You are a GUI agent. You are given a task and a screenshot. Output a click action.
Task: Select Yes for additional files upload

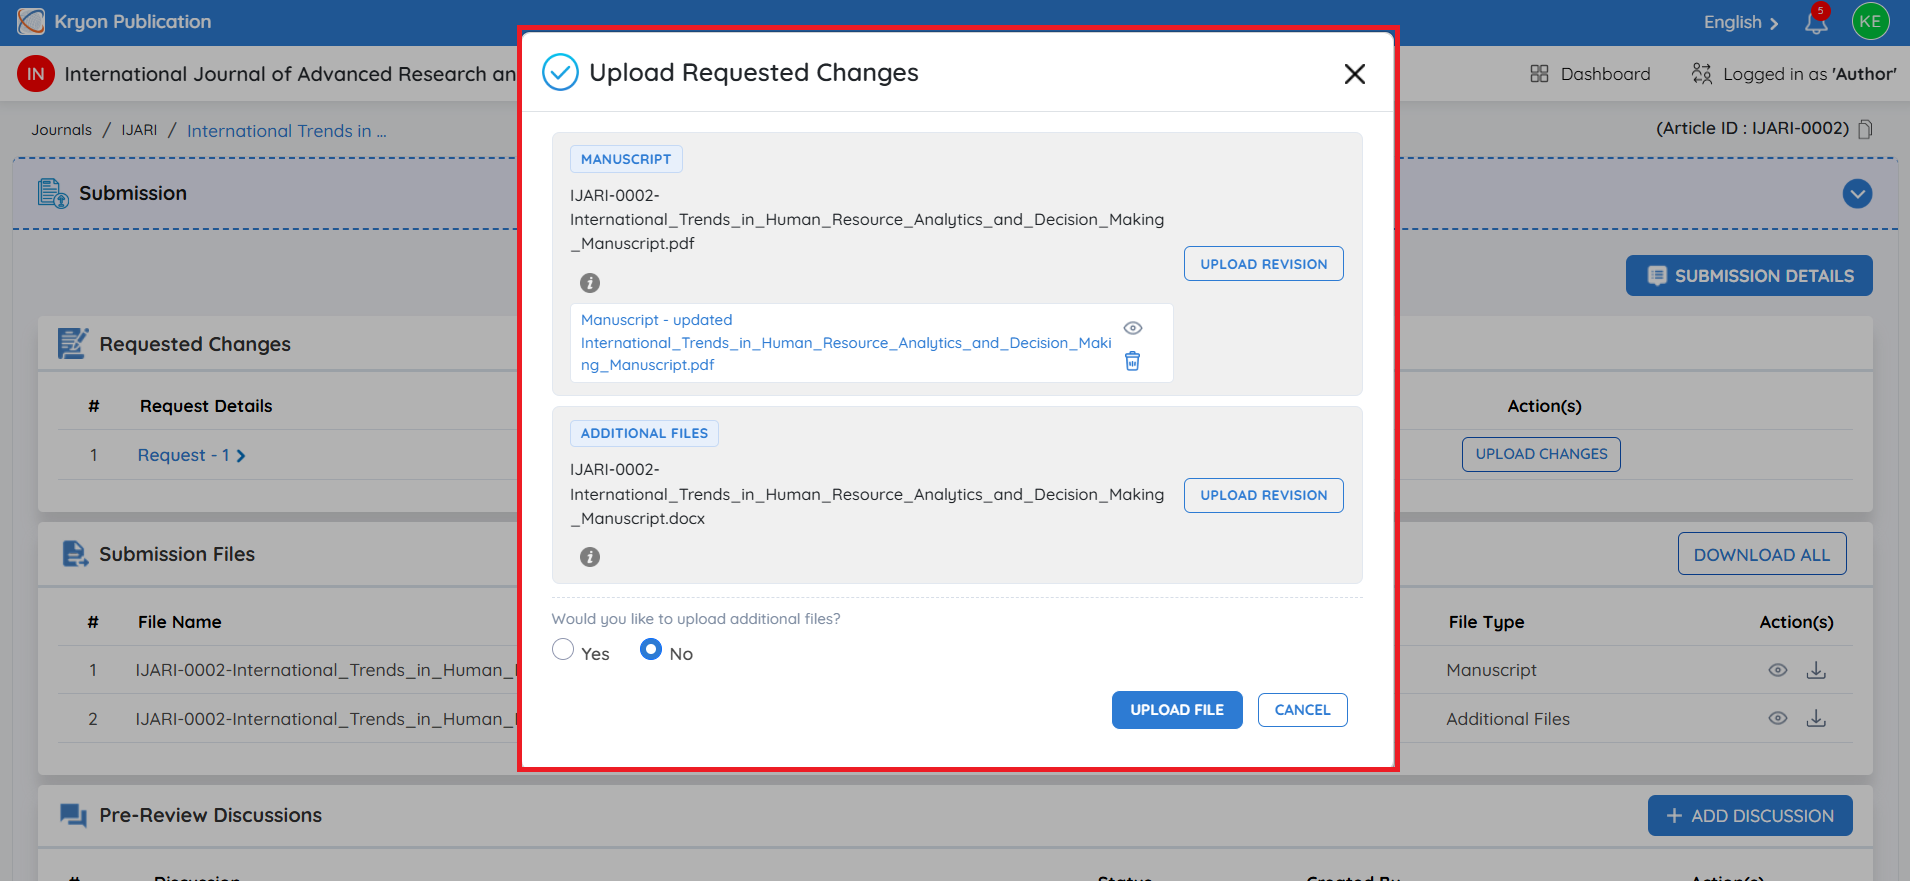pyautogui.click(x=563, y=650)
